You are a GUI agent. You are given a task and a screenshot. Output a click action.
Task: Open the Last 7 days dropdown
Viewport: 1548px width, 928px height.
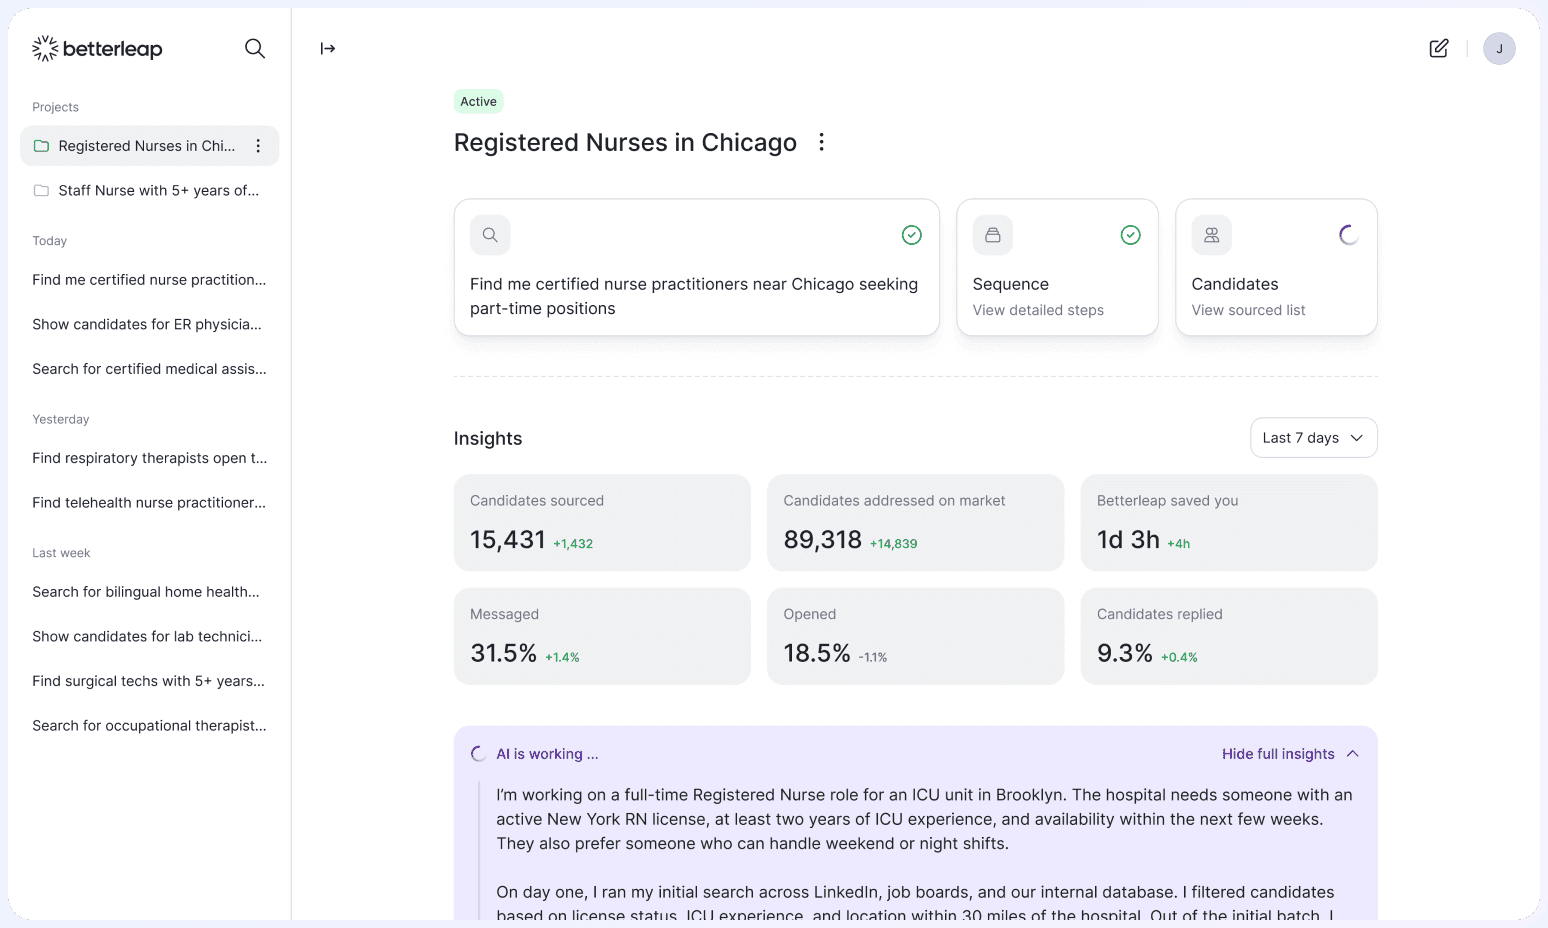pyautogui.click(x=1313, y=437)
